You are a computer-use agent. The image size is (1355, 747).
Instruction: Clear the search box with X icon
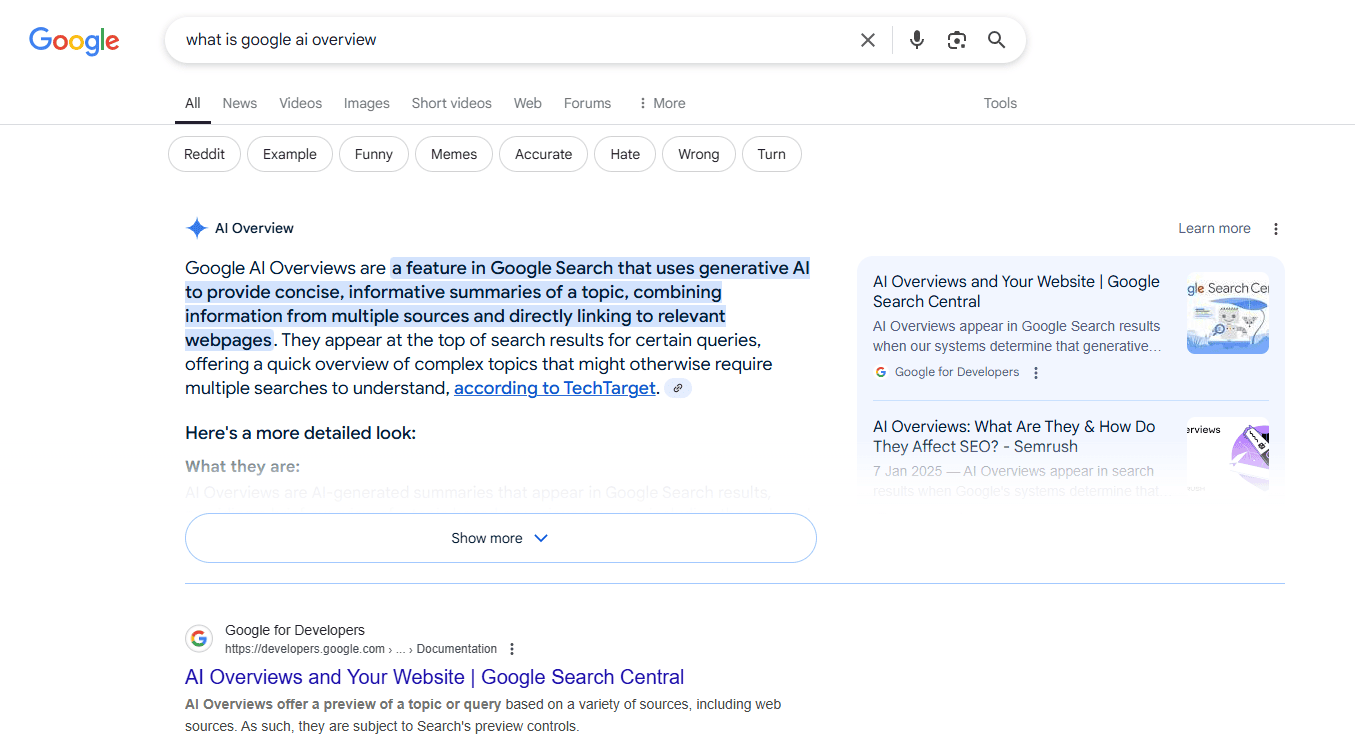[868, 40]
